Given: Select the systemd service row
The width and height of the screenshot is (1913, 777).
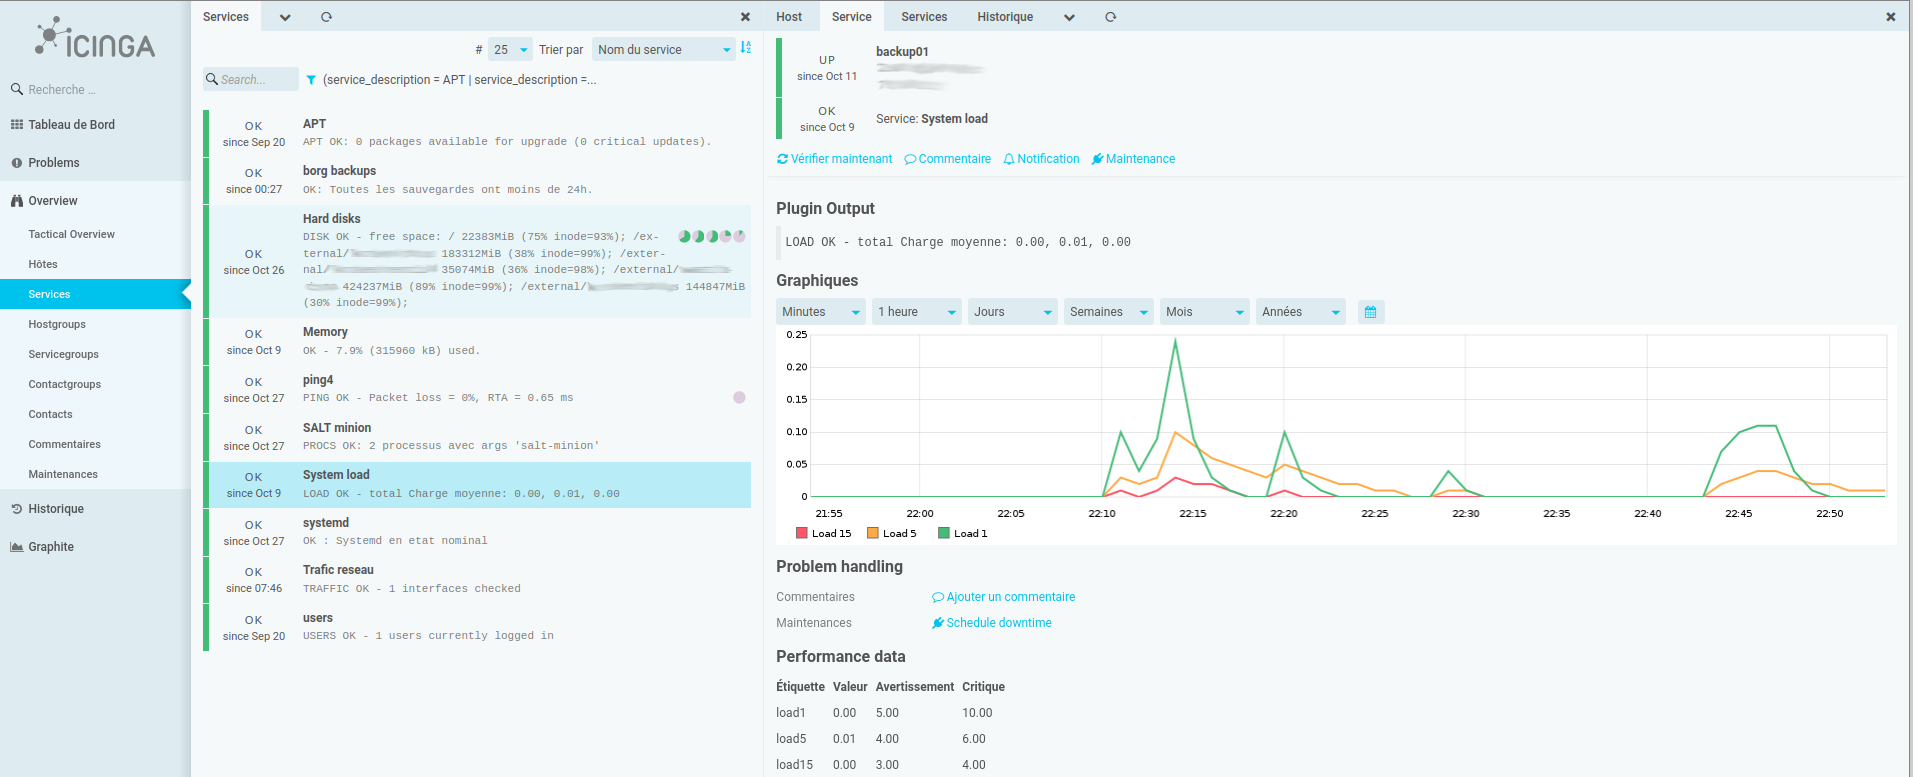Looking at the screenshot, I should 477,532.
